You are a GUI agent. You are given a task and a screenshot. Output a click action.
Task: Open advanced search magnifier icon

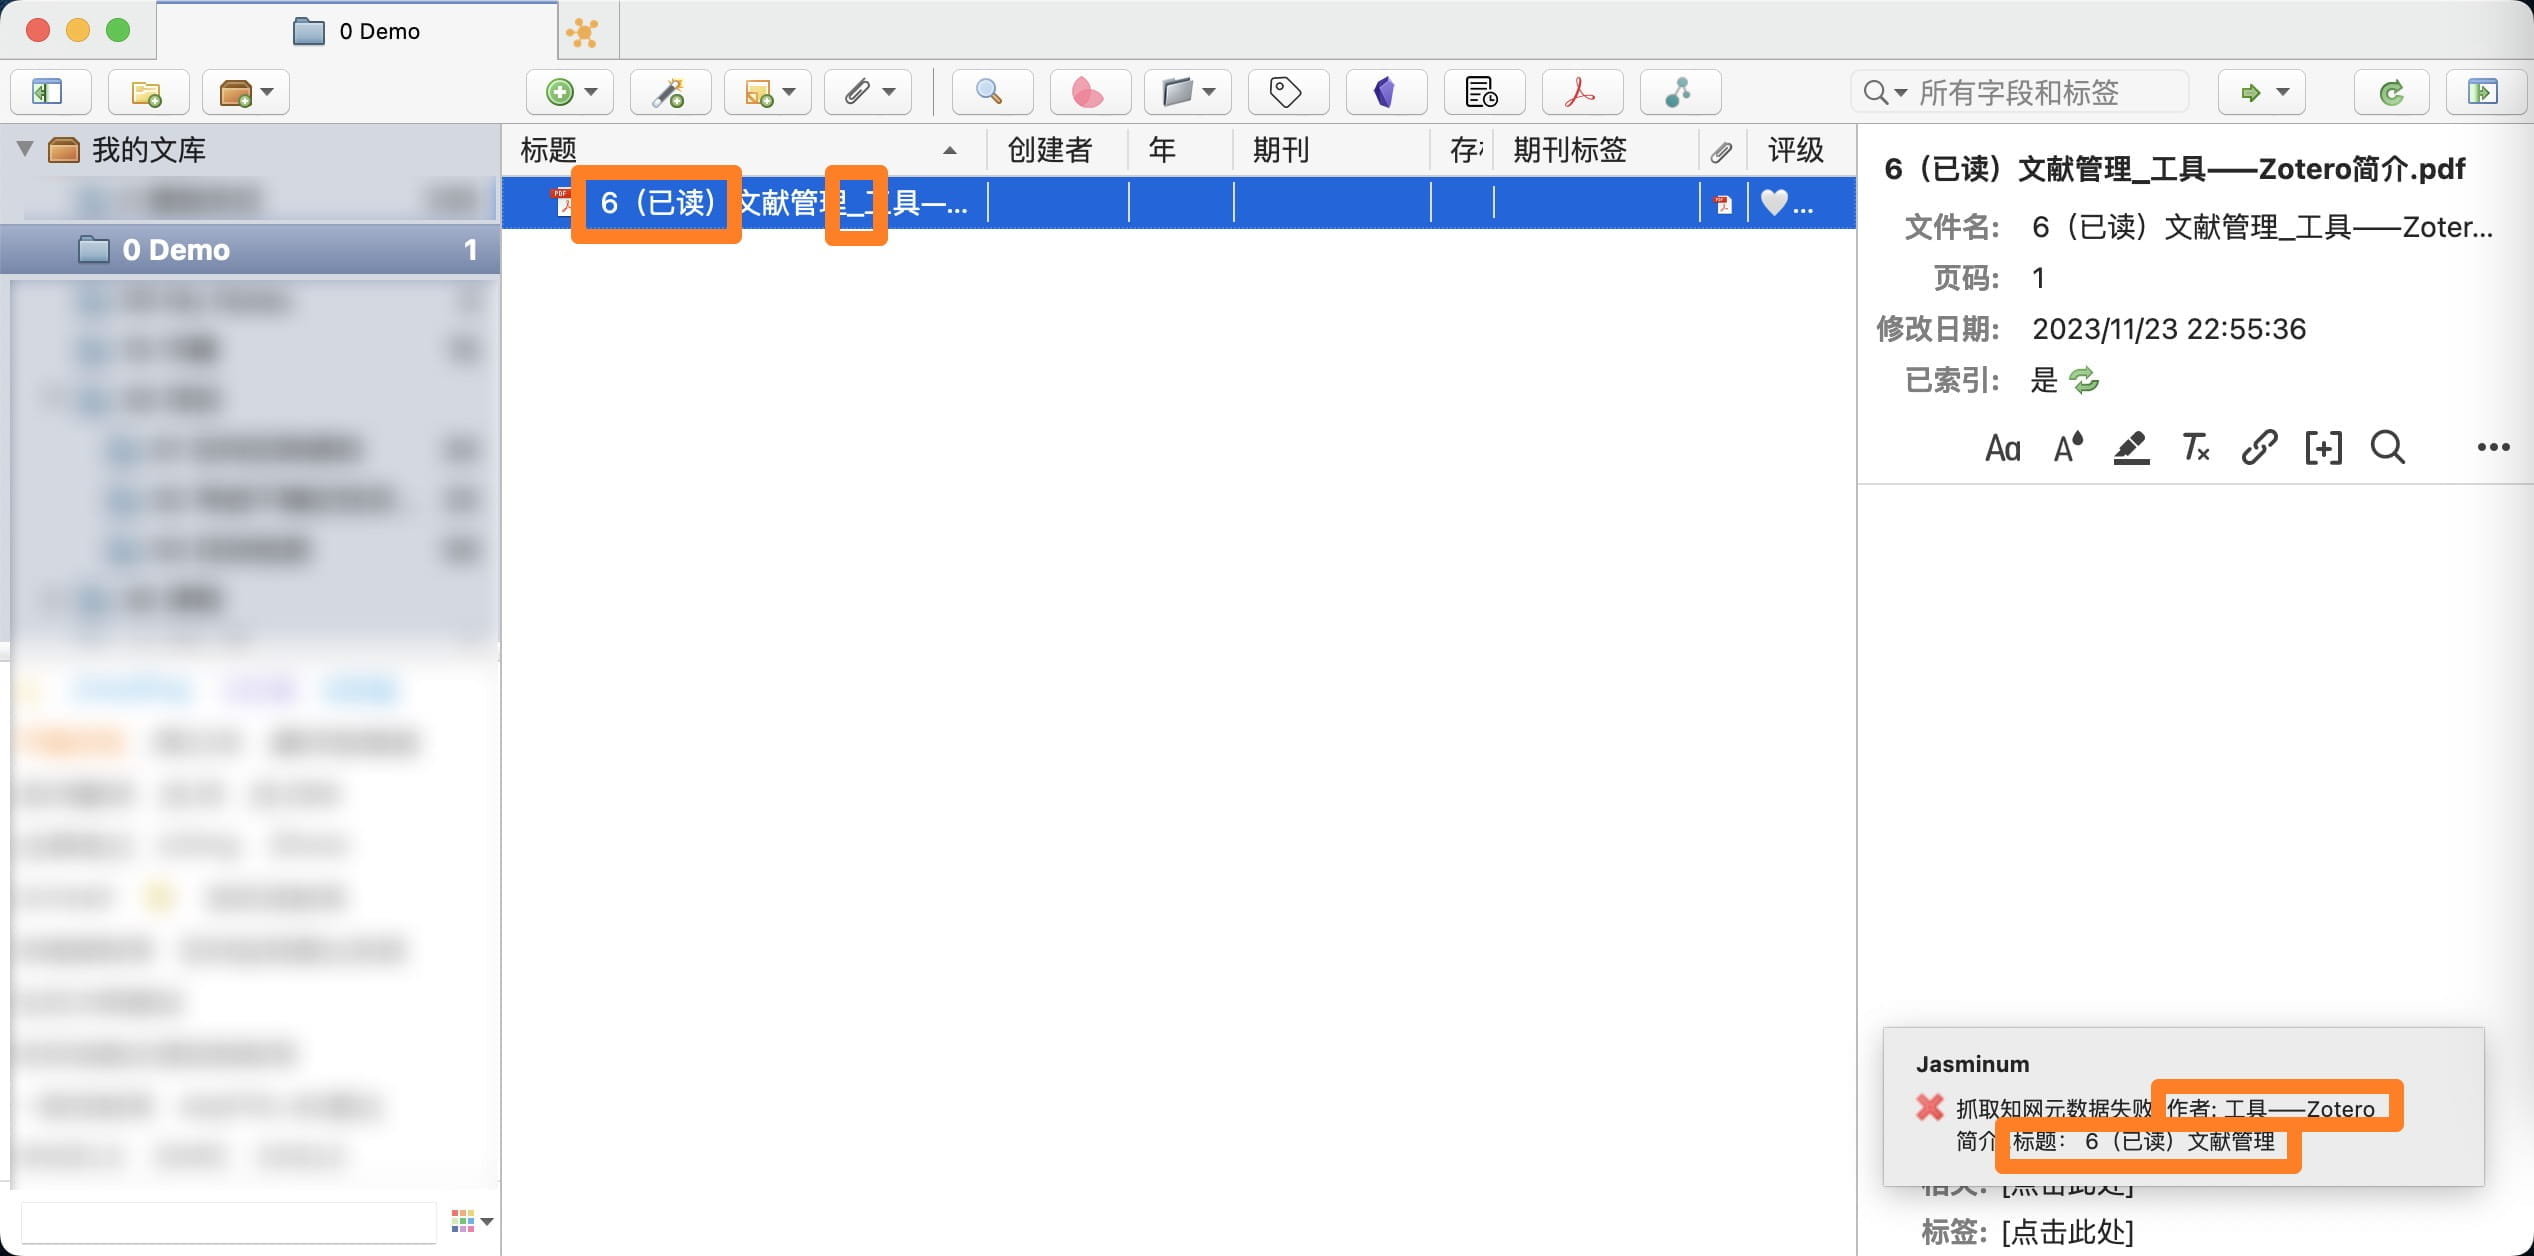tap(989, 93)
